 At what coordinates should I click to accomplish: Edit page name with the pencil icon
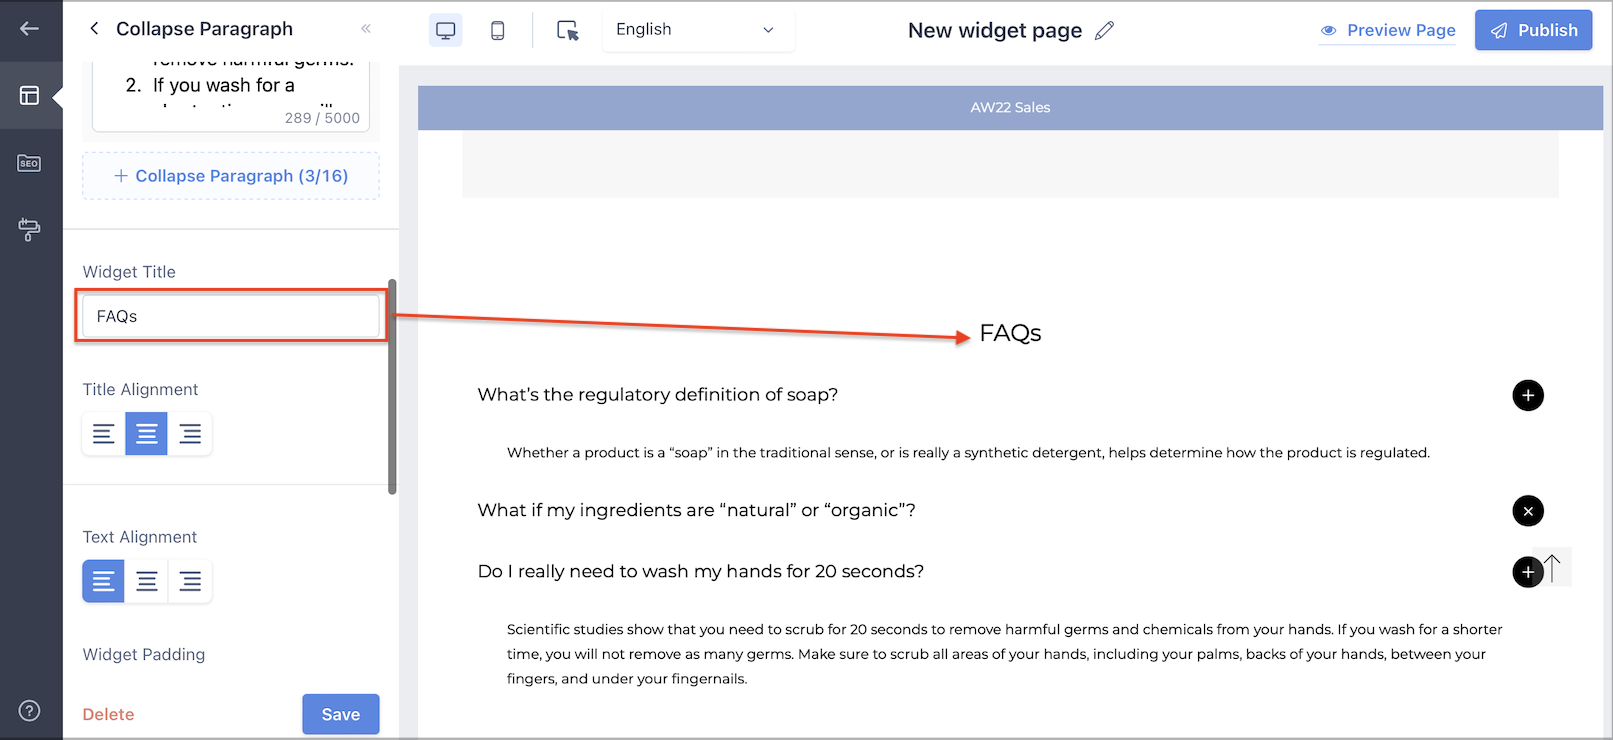click(1104, 30)
